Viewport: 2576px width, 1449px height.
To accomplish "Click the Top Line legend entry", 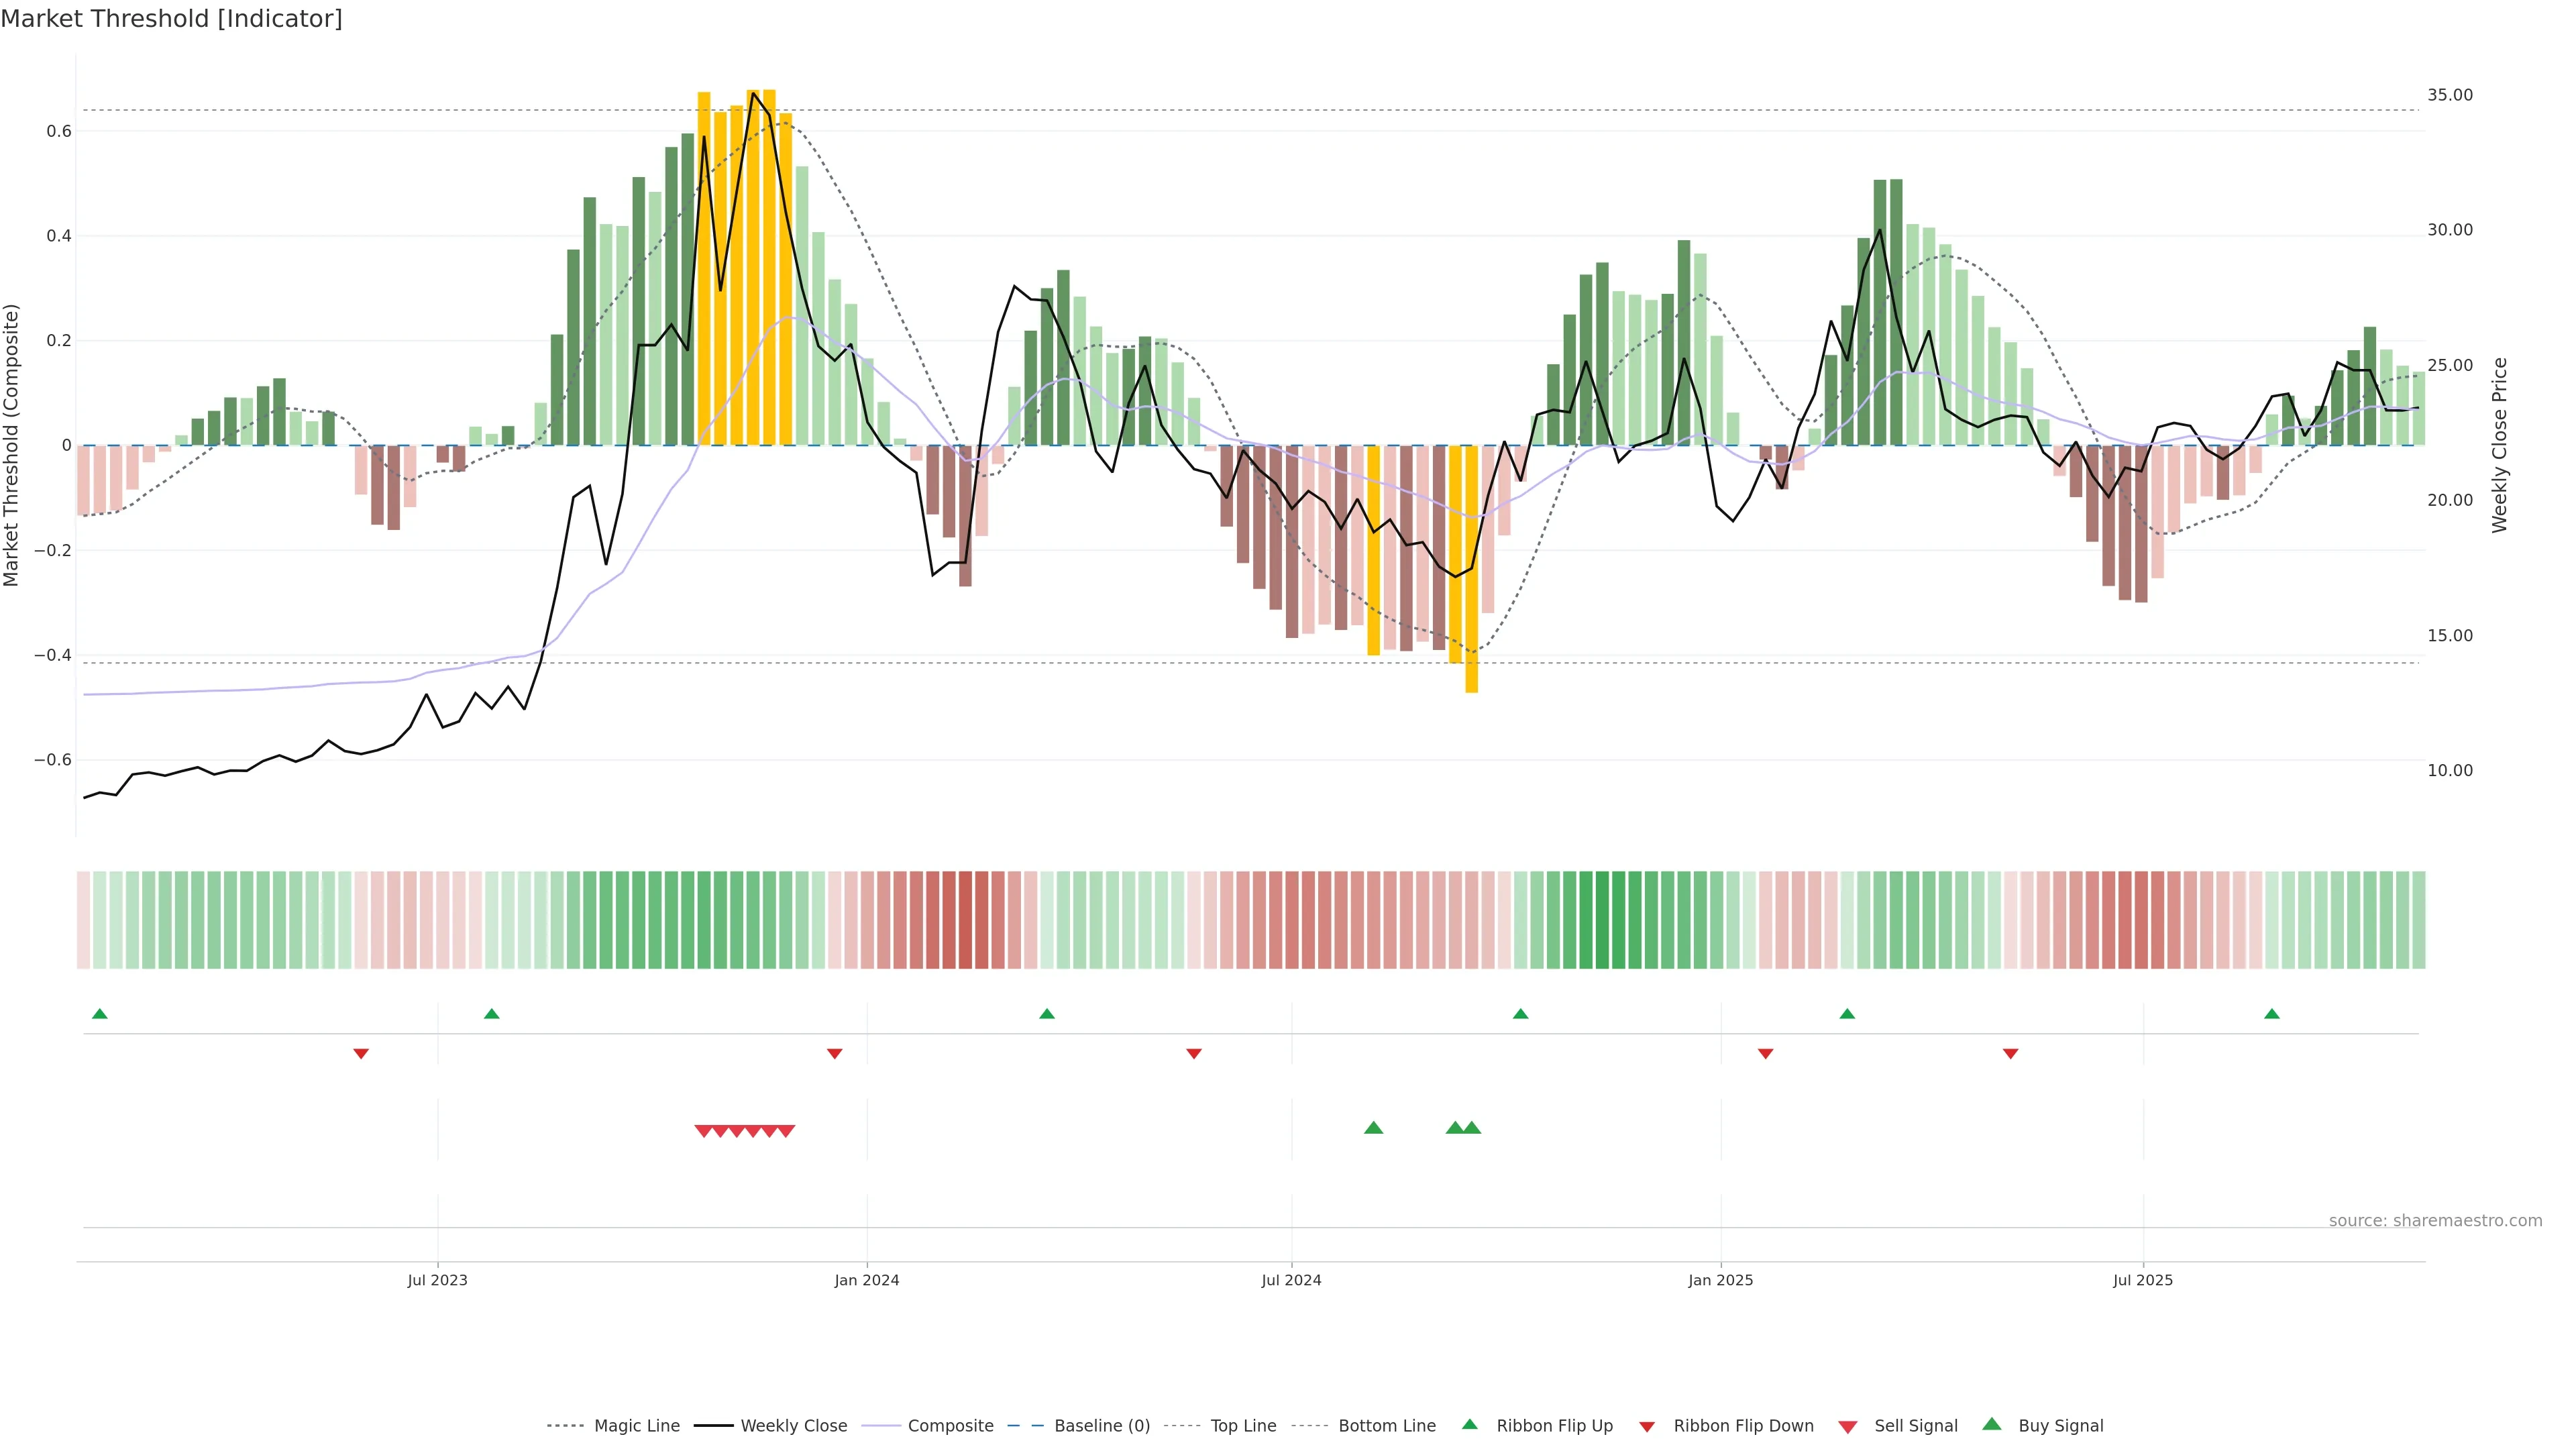I will 1243,1426.
